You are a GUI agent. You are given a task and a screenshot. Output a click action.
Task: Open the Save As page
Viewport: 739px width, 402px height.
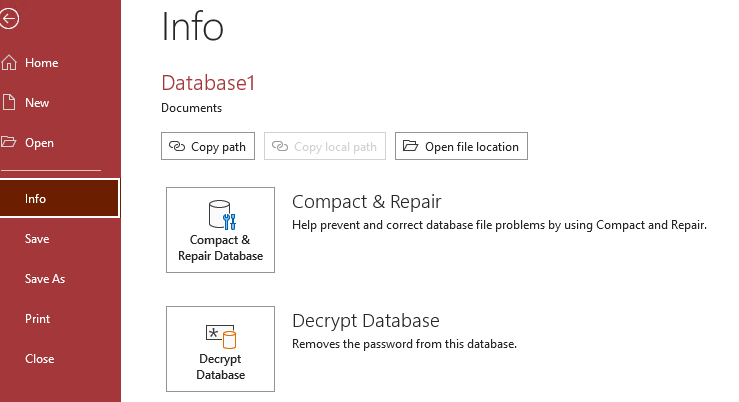[45, 279]
